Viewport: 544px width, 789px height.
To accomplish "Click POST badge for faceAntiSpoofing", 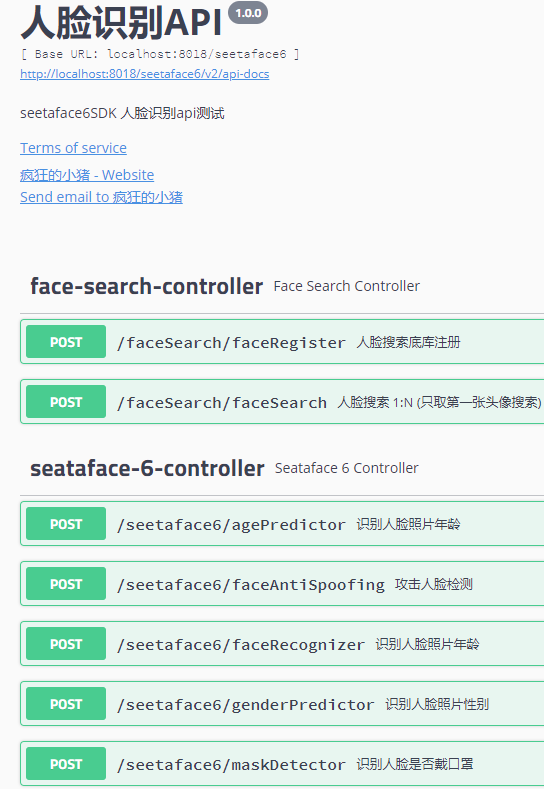I will coord(66,584).
